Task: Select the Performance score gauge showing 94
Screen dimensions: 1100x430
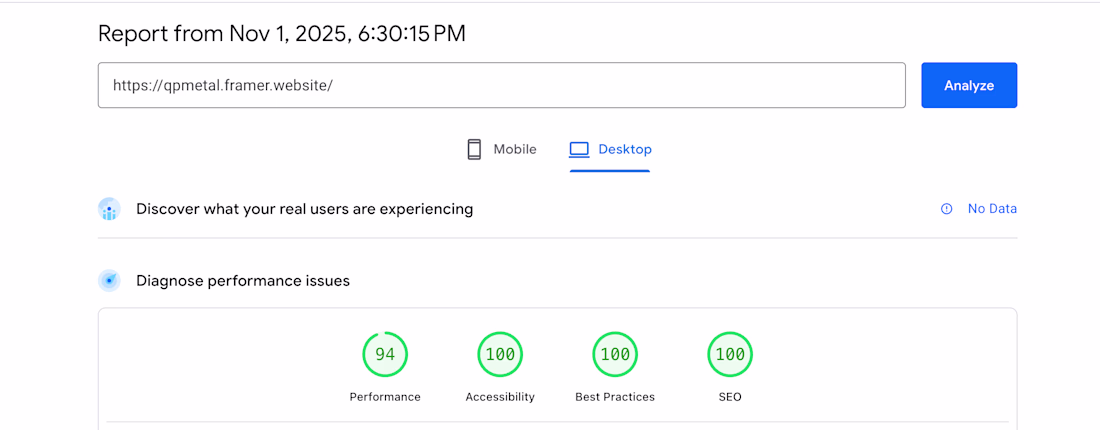Action: [385, 354]
